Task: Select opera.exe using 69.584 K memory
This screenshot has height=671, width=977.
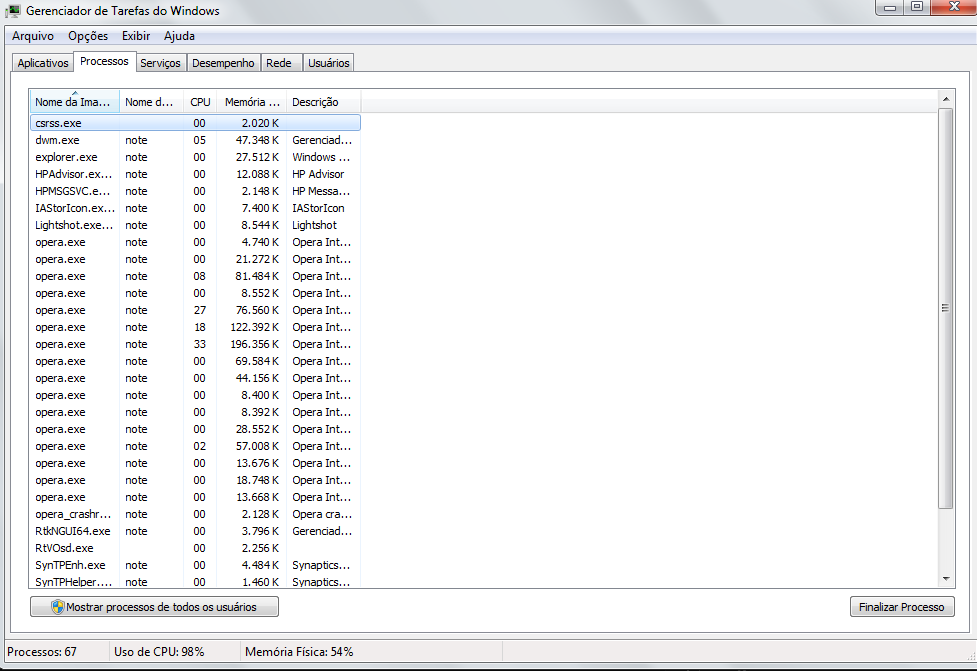Action: tap(195, 361)
